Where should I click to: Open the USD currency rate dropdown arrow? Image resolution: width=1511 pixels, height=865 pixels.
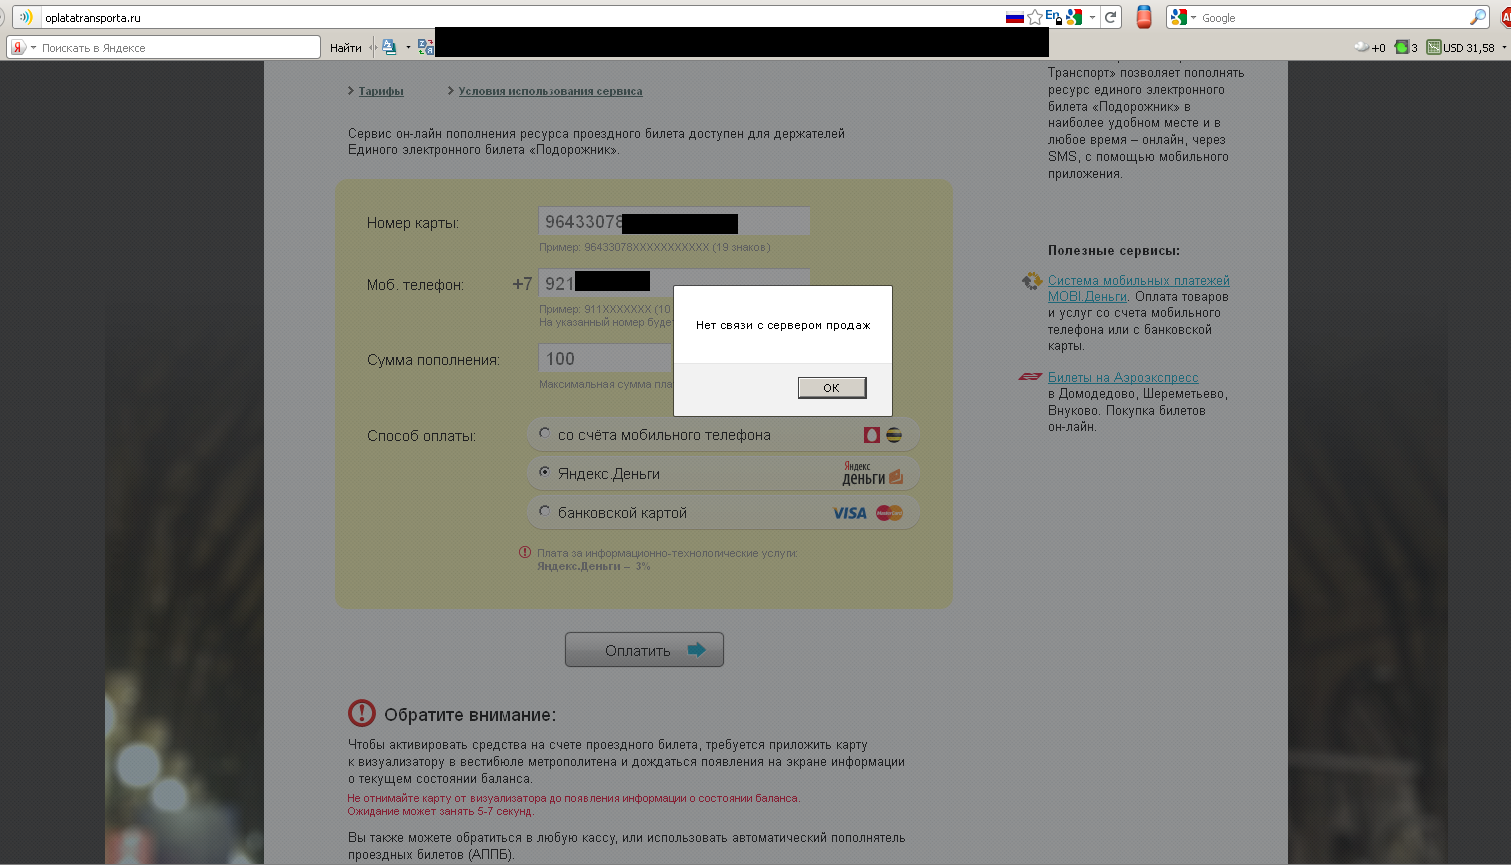tap(1504, 47)
